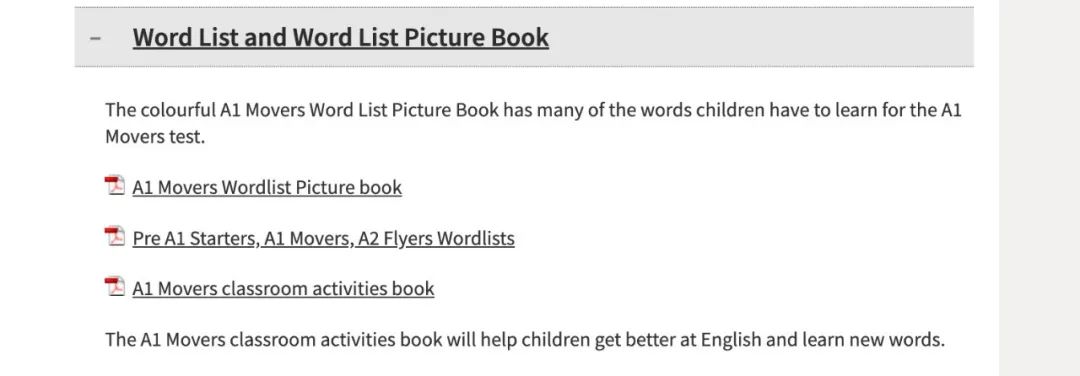1080x376 pixels.
Task: Click the sentence about the classroom activities book helping children
Action: click(525, 340)
